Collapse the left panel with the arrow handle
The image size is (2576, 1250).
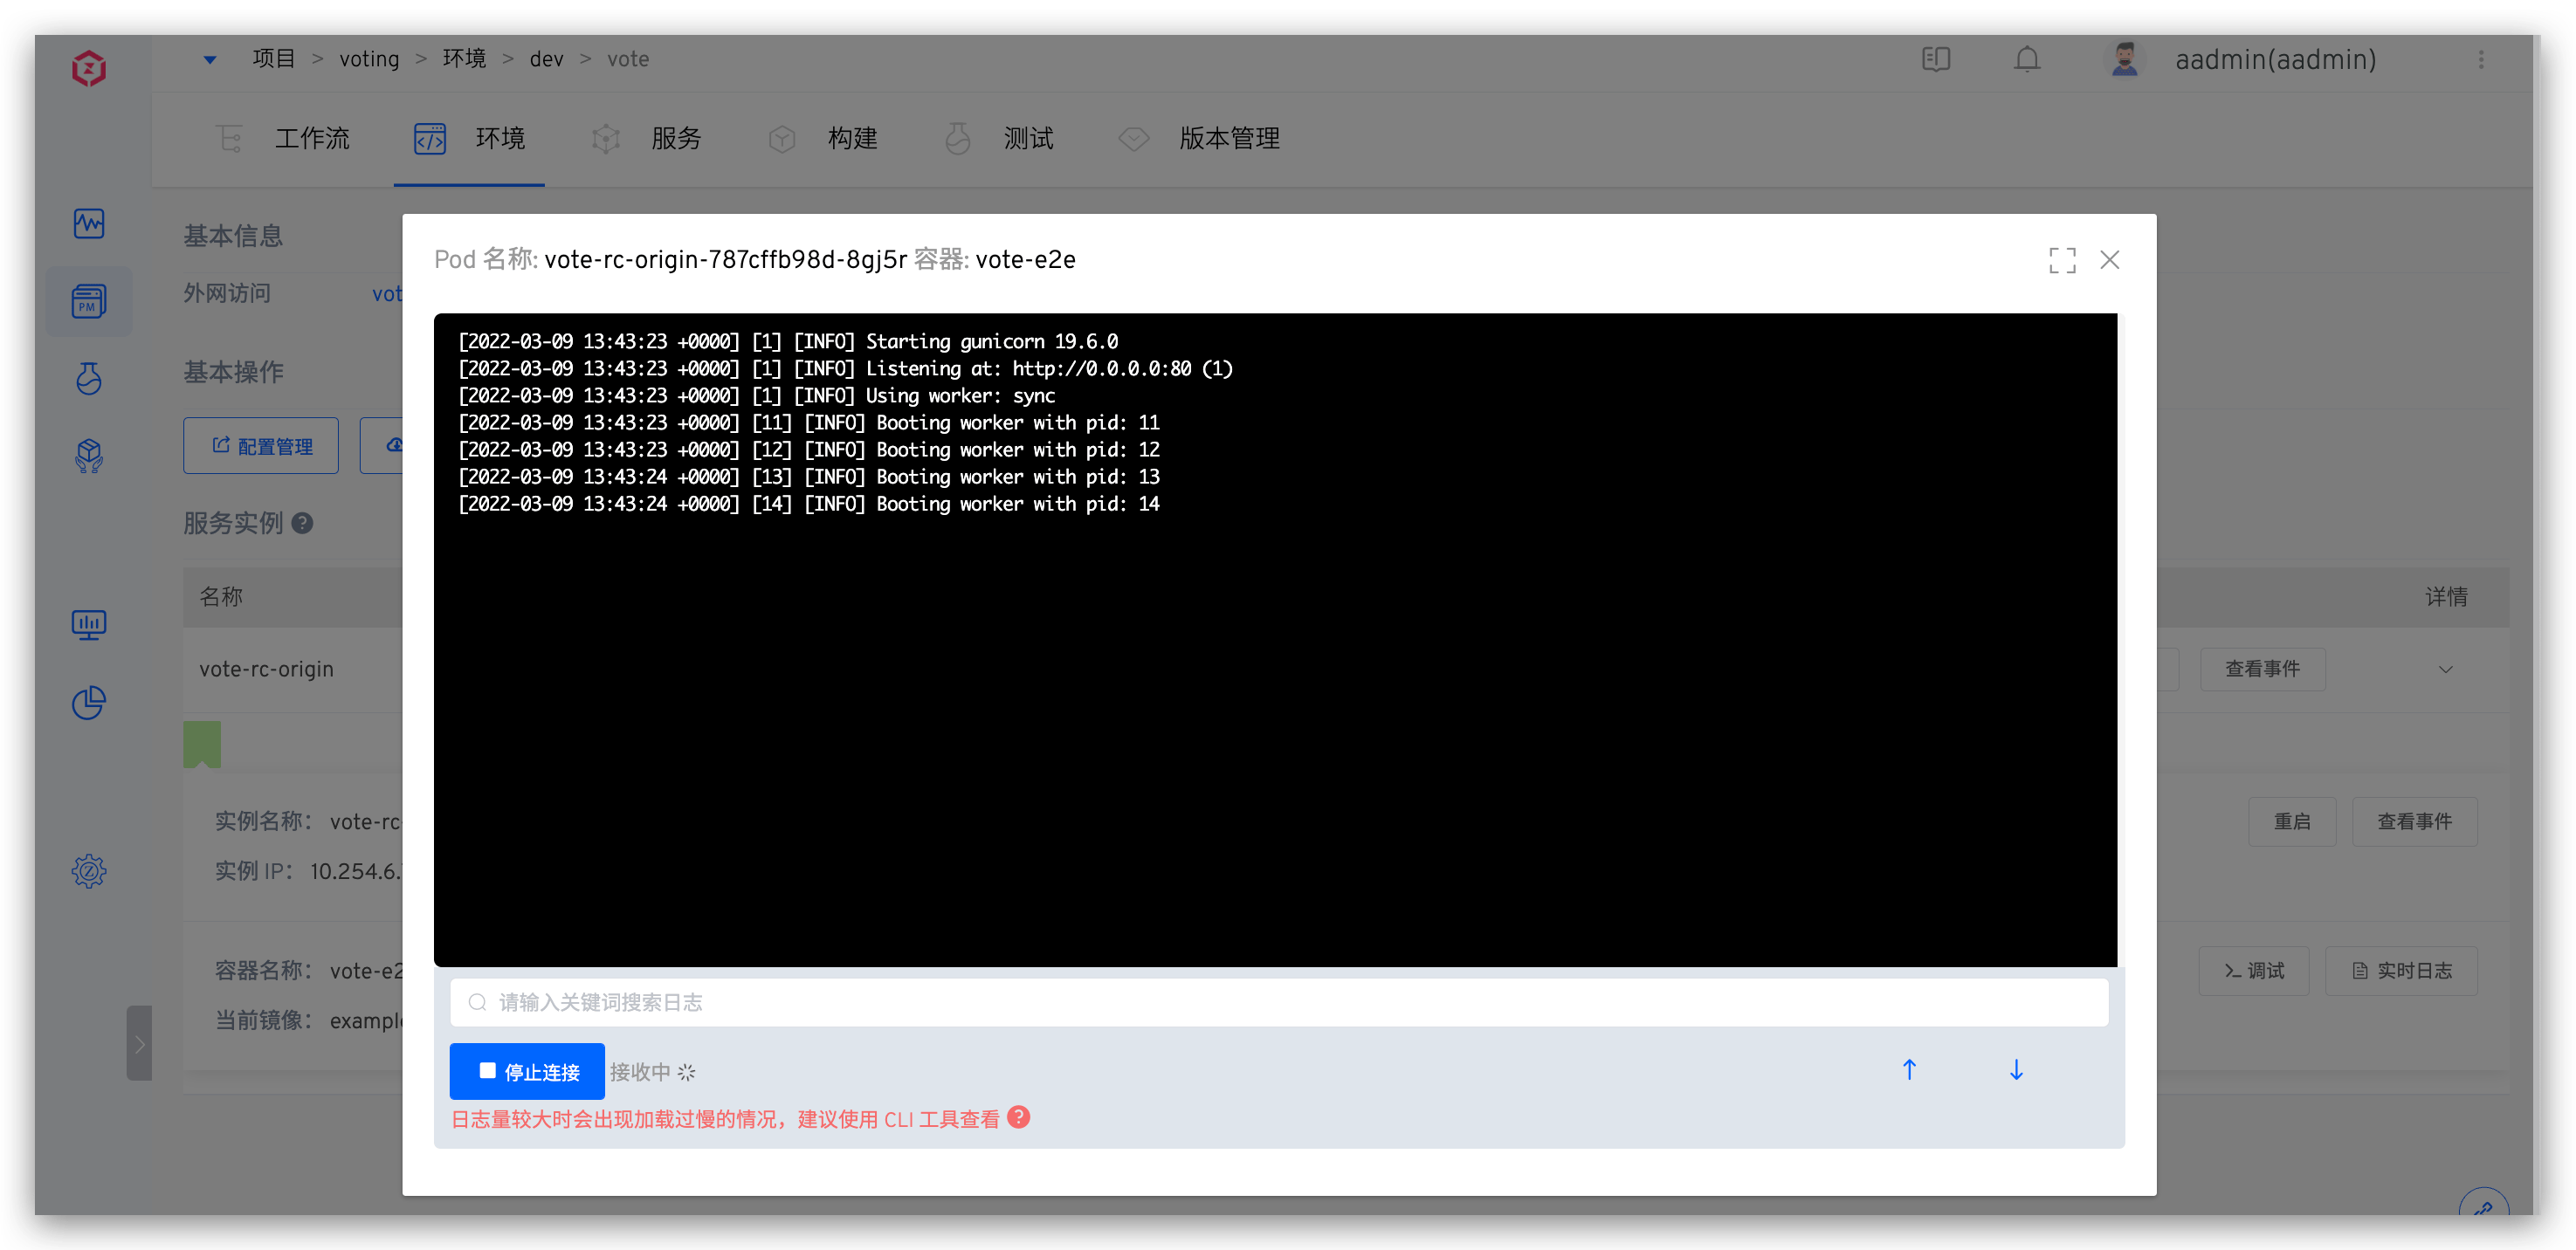pos(139,1043)
